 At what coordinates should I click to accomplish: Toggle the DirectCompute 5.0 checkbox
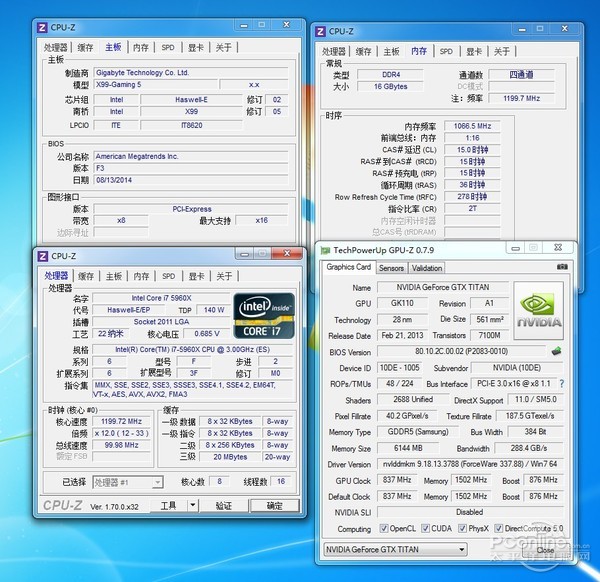pyautogui.click(x=498, y=528)
